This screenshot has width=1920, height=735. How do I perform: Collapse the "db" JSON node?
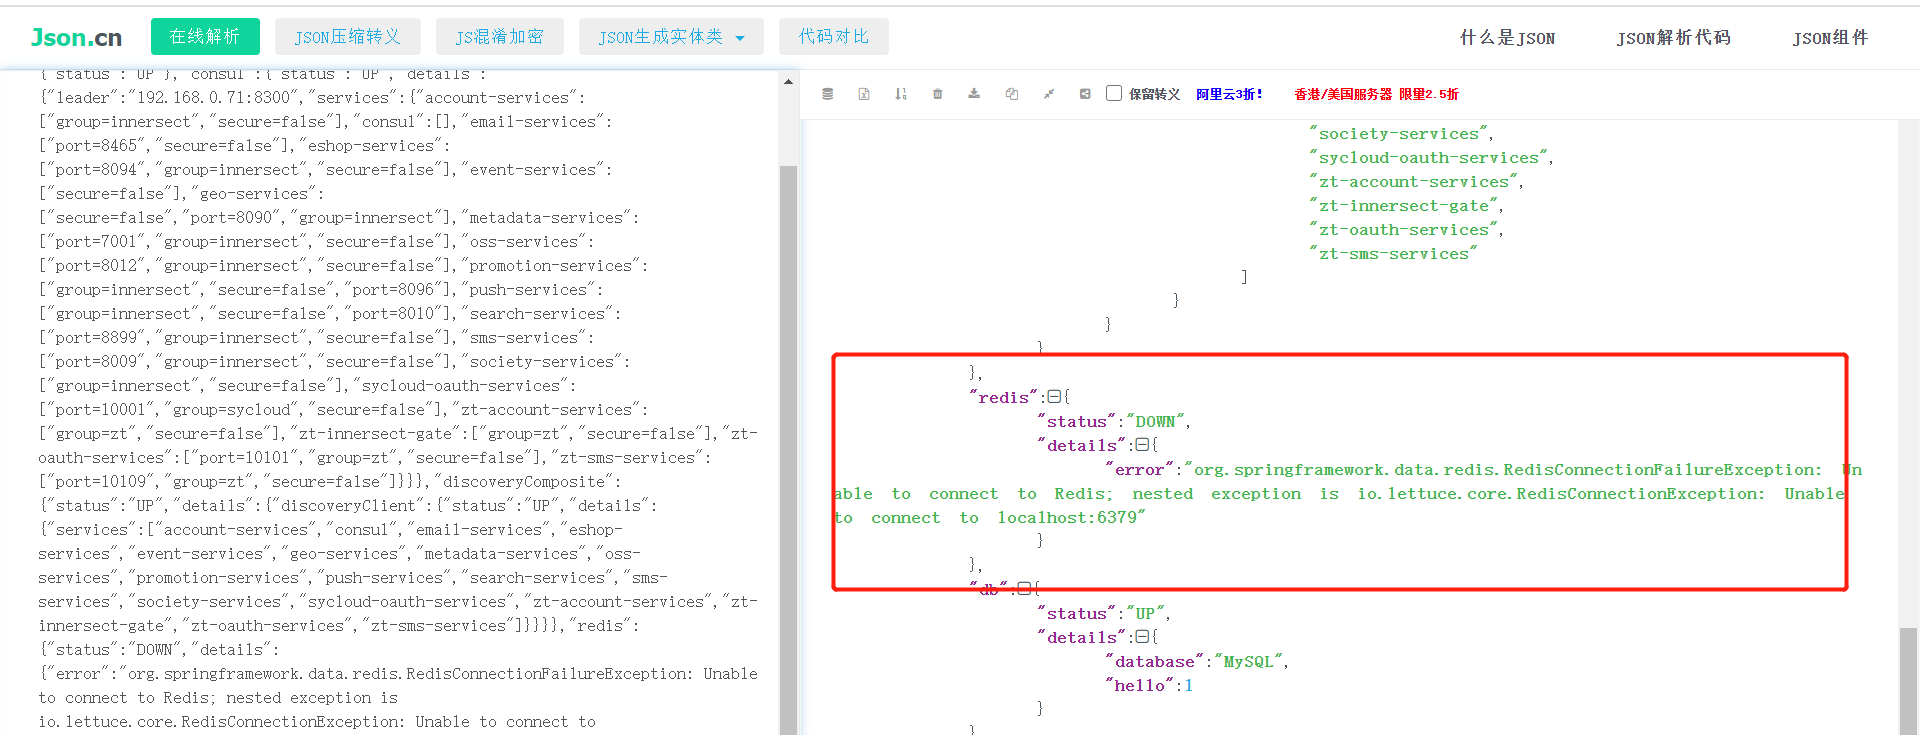[1023, 589]
